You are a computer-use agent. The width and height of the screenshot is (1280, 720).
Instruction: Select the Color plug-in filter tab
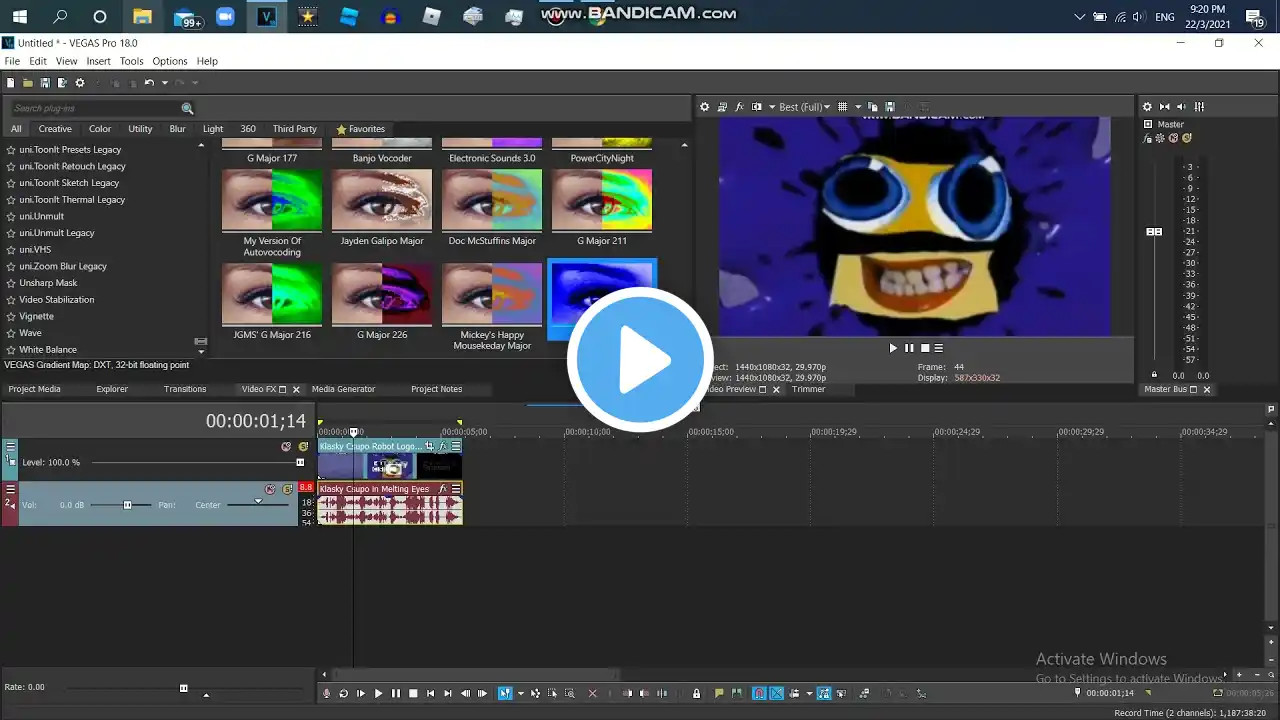(100, 129)
